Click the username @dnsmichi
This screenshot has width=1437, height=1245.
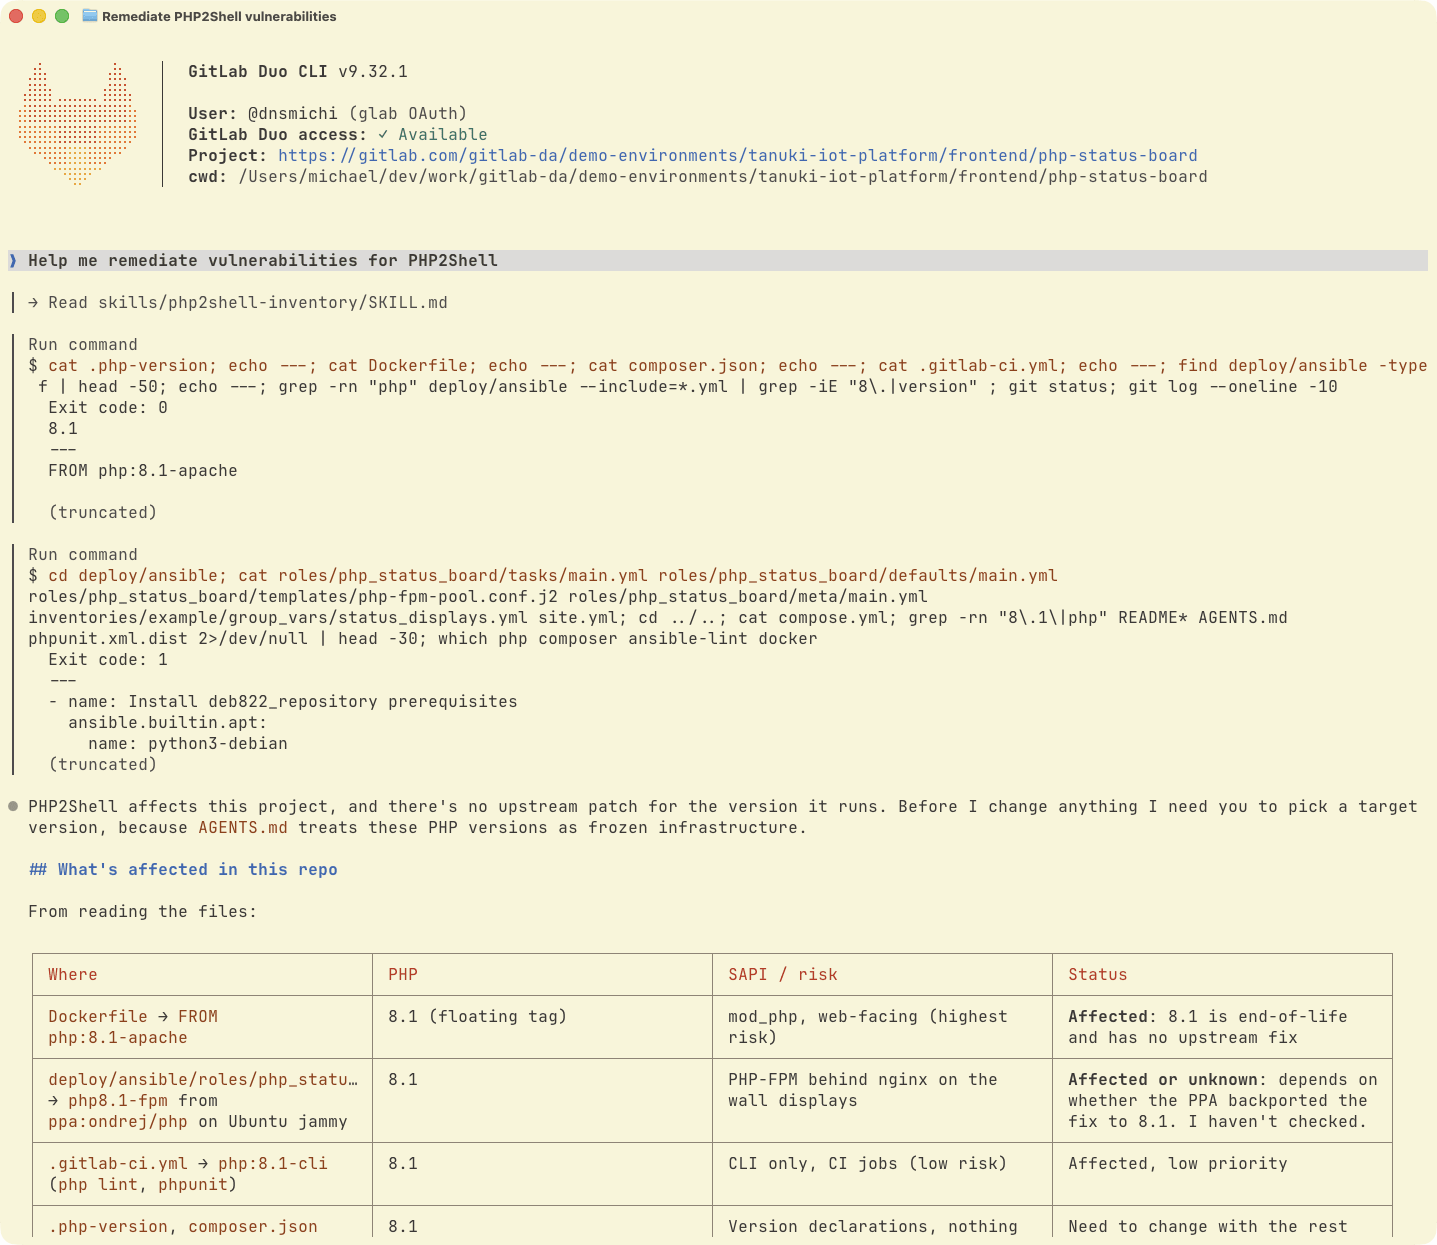pyautogui.click(x=298, y=113)
